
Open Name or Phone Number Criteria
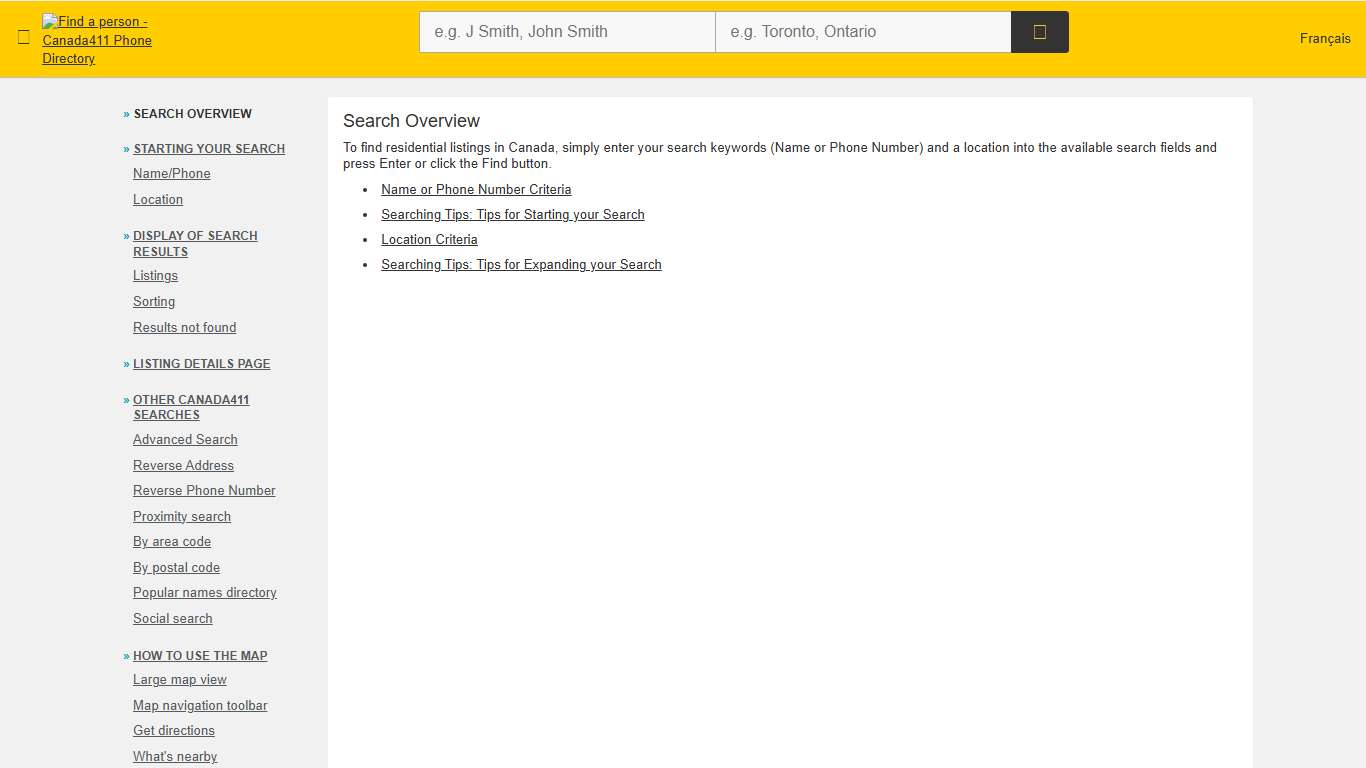coord(476,189)
